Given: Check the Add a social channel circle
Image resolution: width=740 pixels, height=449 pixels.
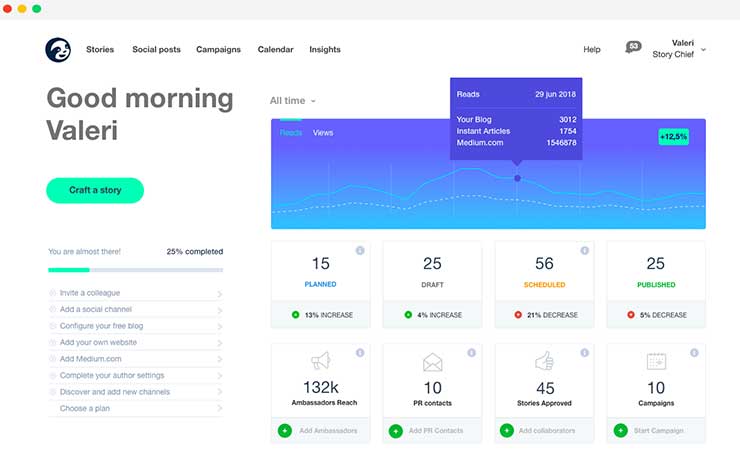Looking at the screenshot, I should click(52, 309).
